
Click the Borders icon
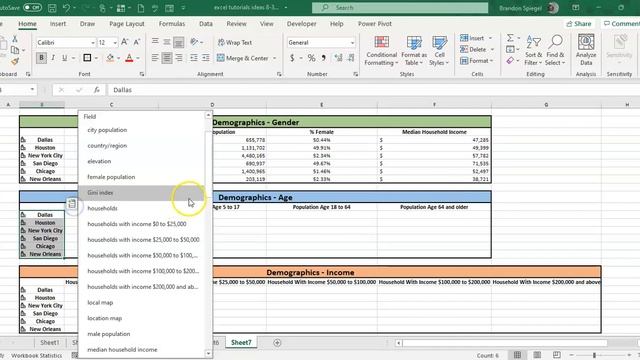point(87,58)
